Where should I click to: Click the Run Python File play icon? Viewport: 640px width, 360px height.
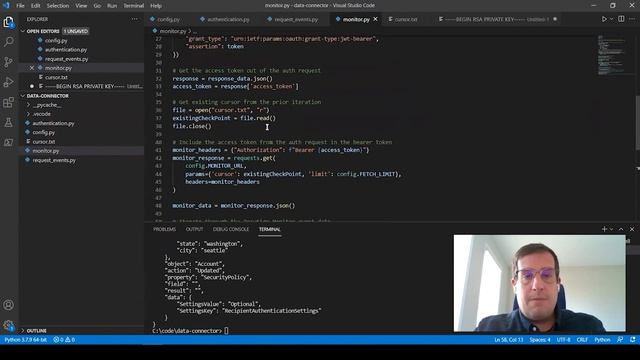coord(604,19)
